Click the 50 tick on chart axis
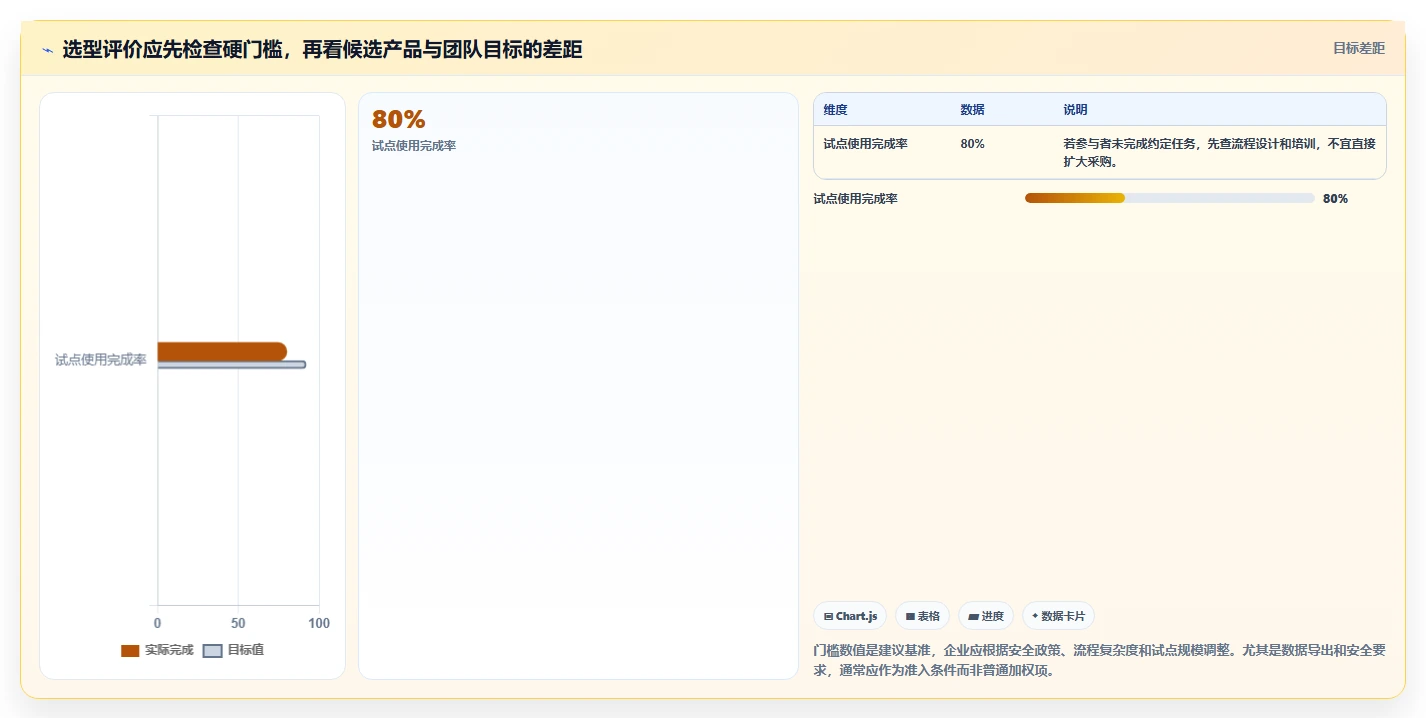Screen dimensions: 1426x718 pos(238,623)
